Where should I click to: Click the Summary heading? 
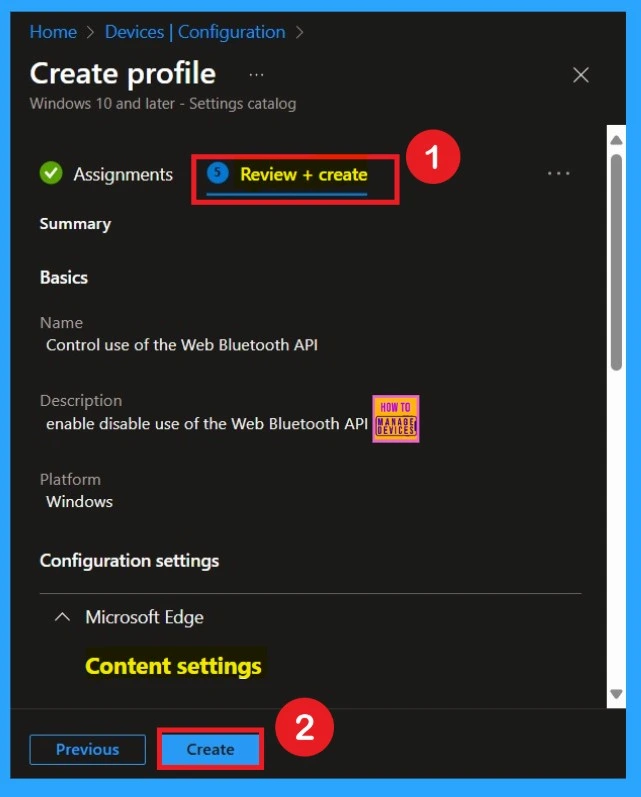(75, 224)
